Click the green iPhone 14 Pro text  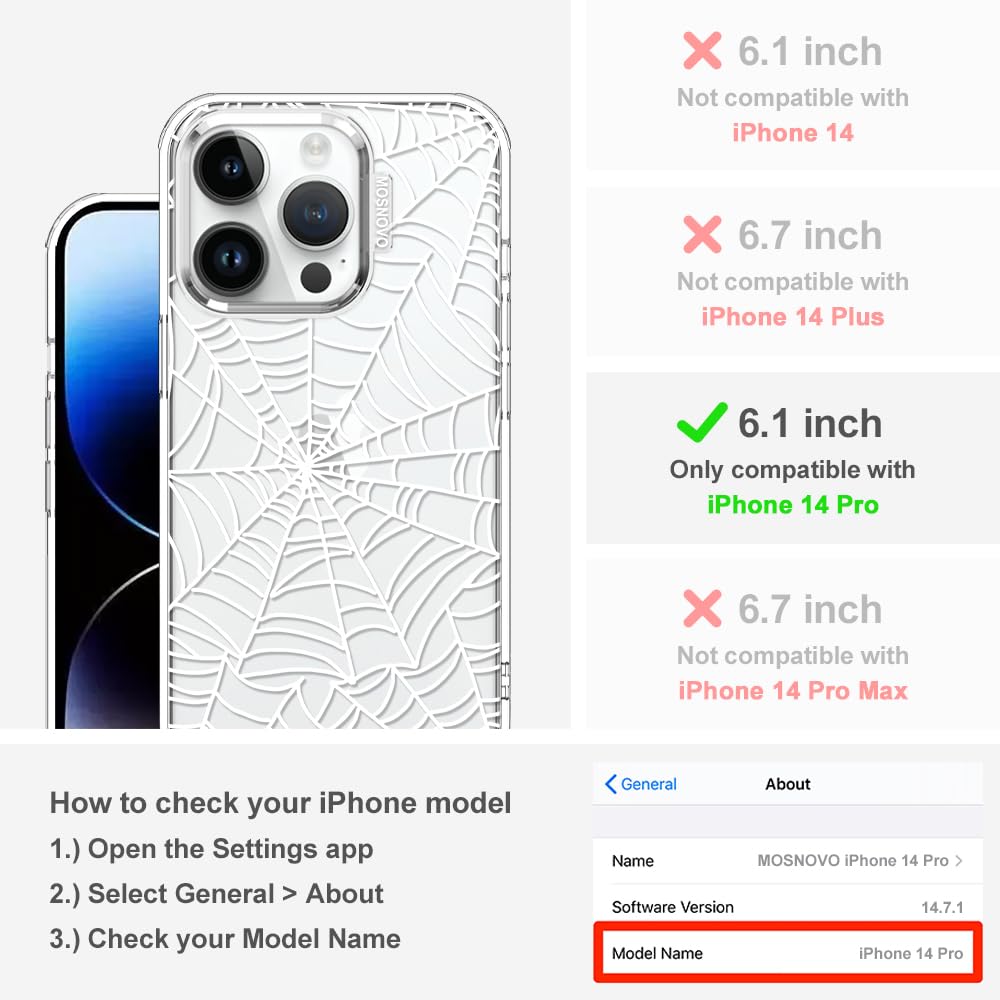pos(793,504)
